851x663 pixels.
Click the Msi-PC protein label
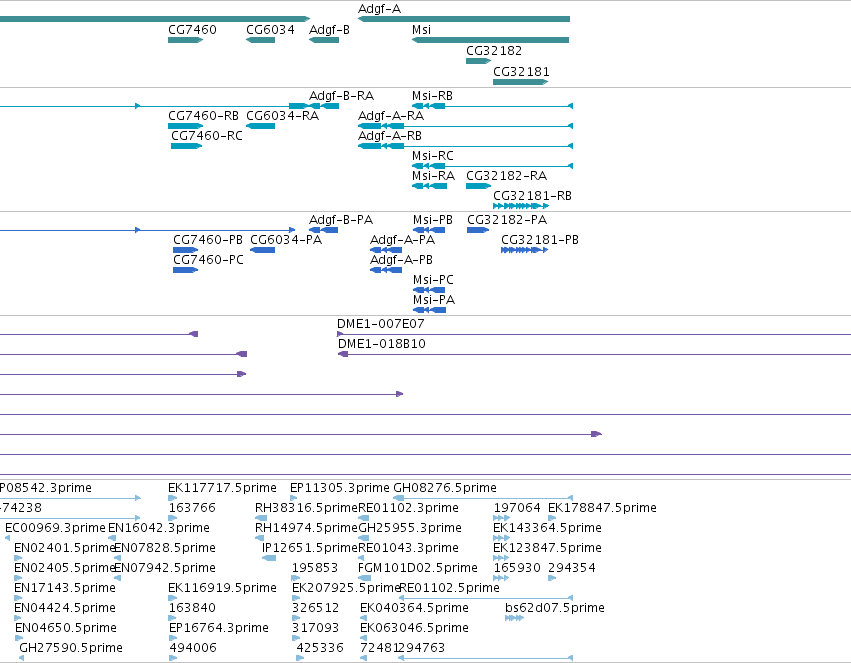point(433,280)
